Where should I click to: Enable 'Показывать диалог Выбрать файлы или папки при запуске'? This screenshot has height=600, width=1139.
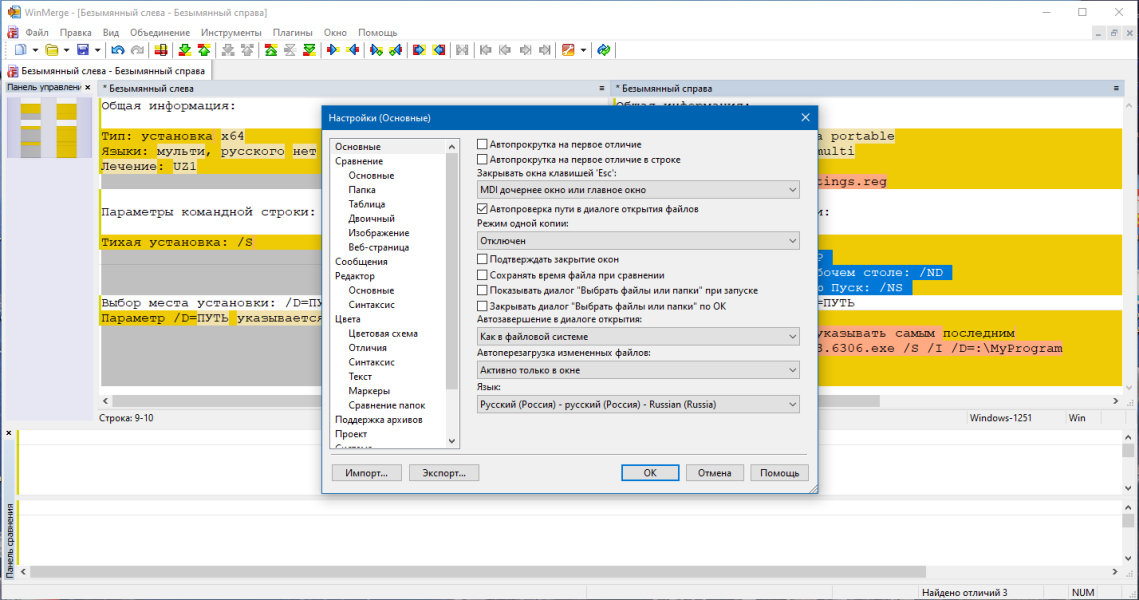tap(482, 291)
